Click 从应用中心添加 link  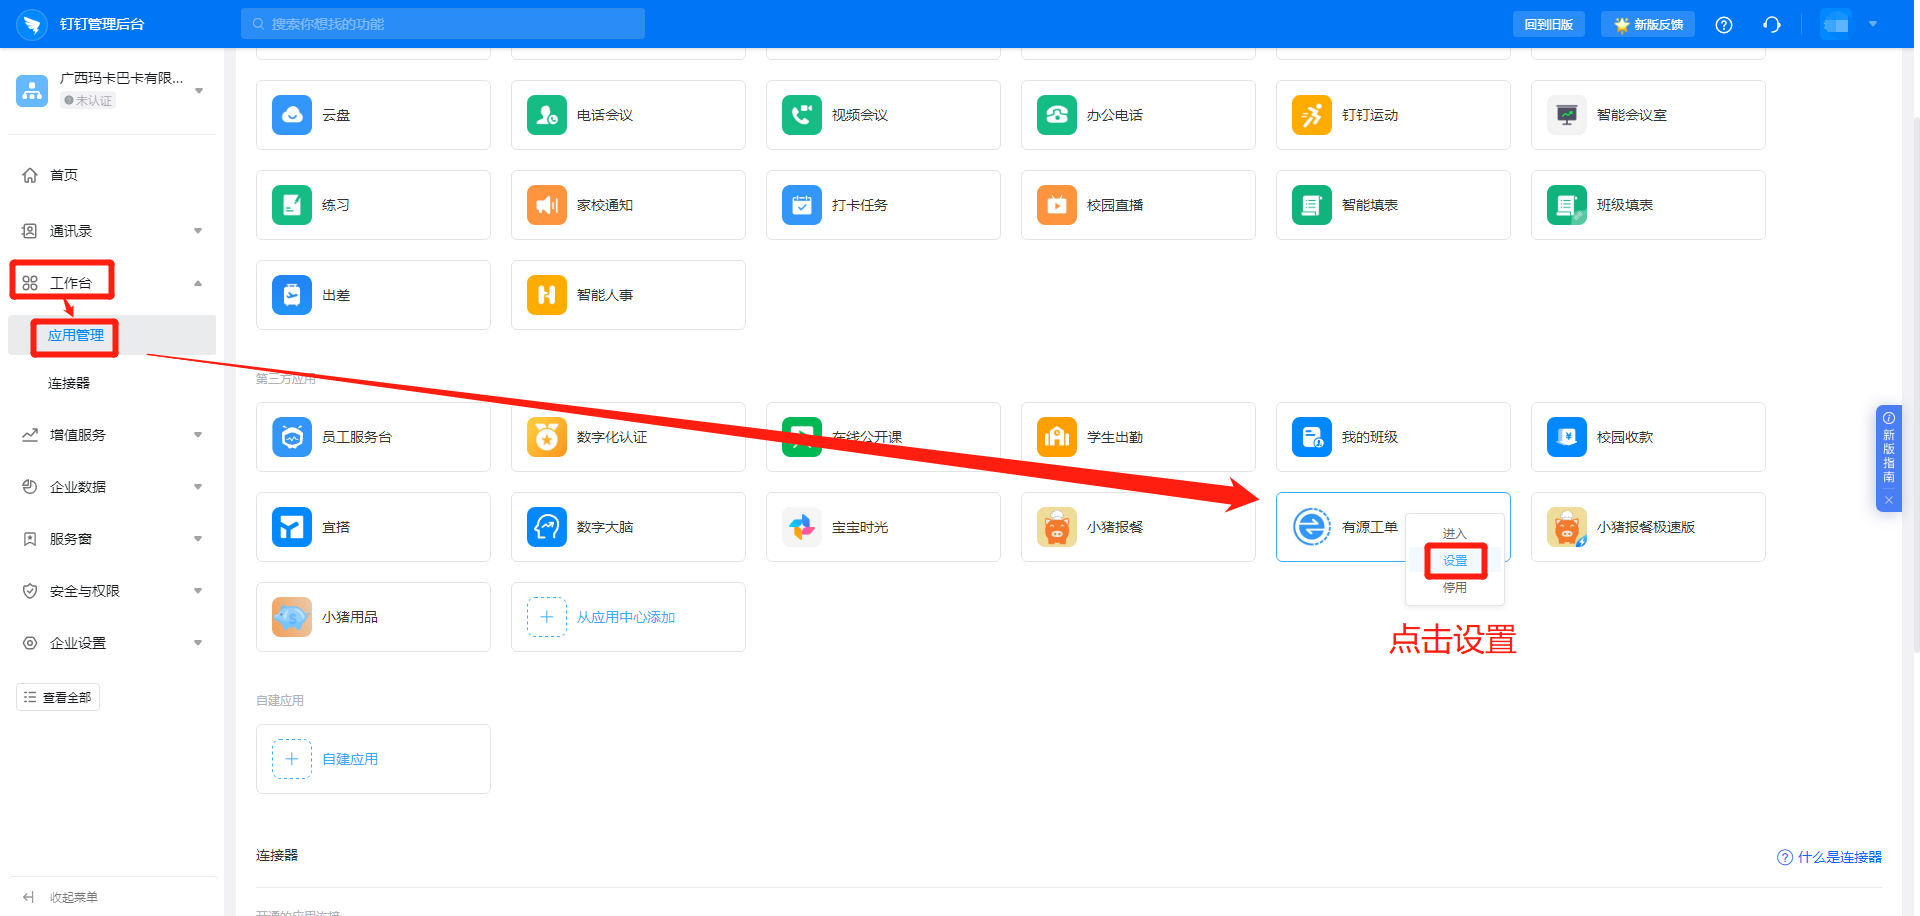point(626,617)
